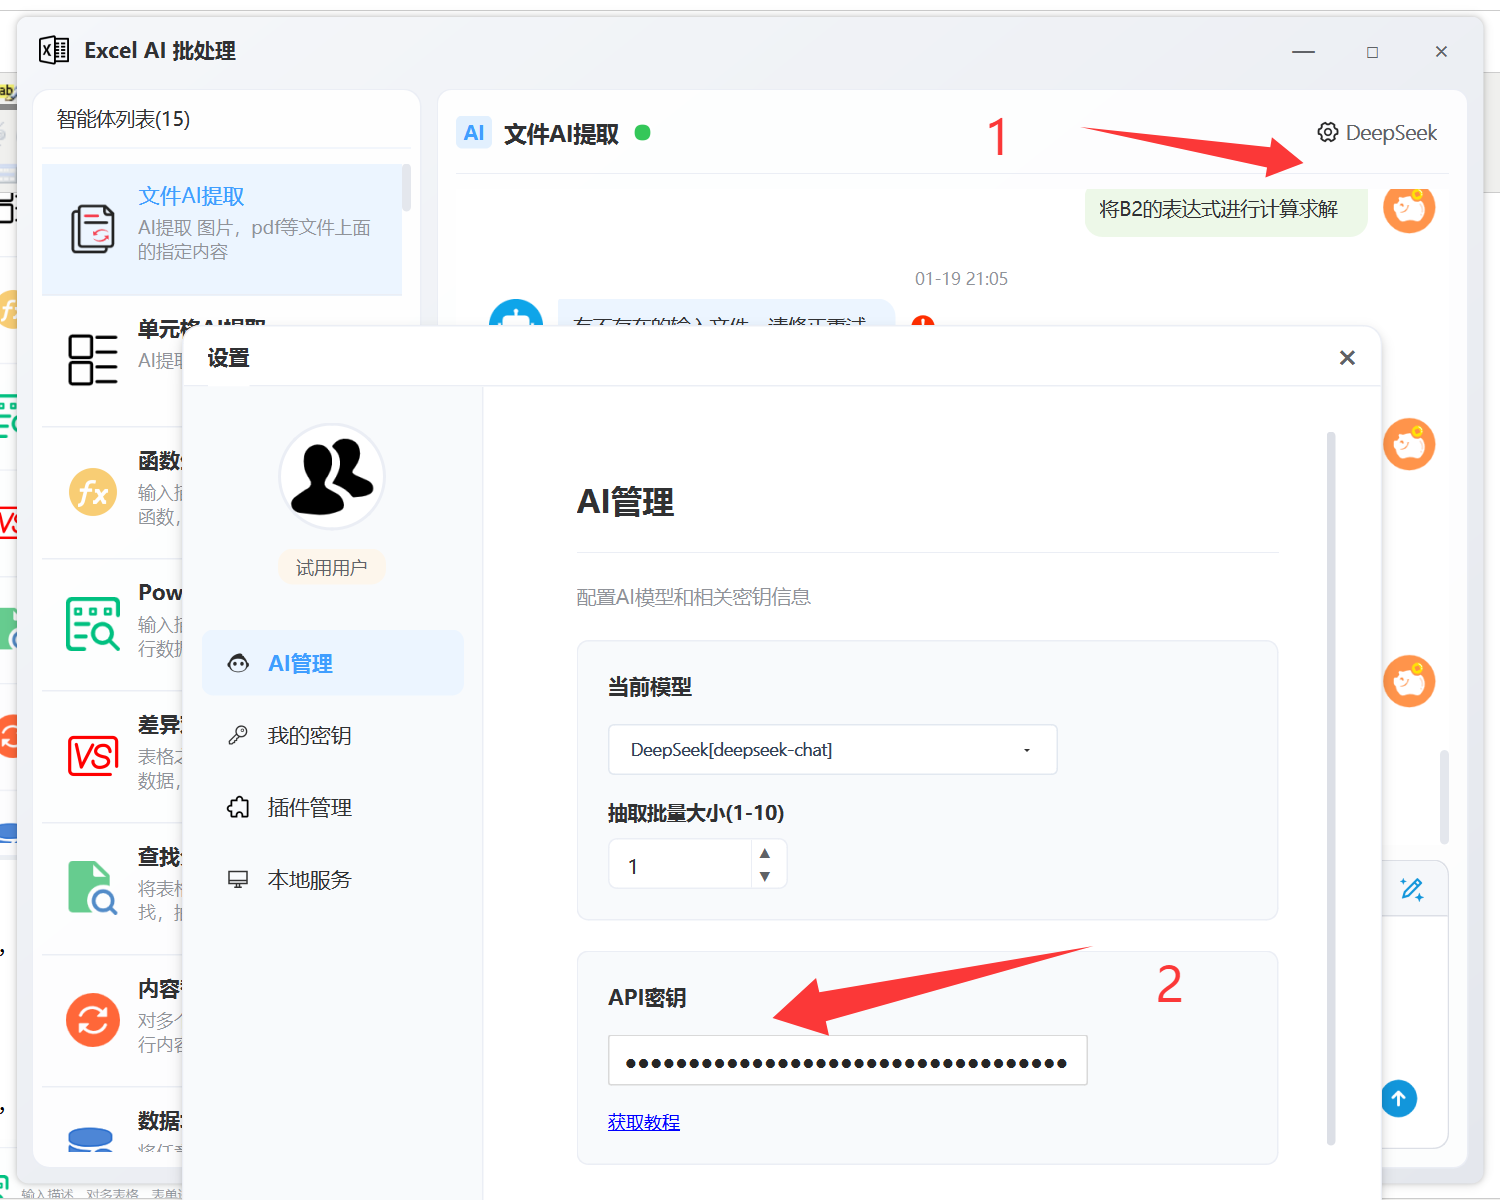Increase the 抽取批量大小 value with up arrow
The width and height of the screenshot is (1500, 1200).
point(765,853)
